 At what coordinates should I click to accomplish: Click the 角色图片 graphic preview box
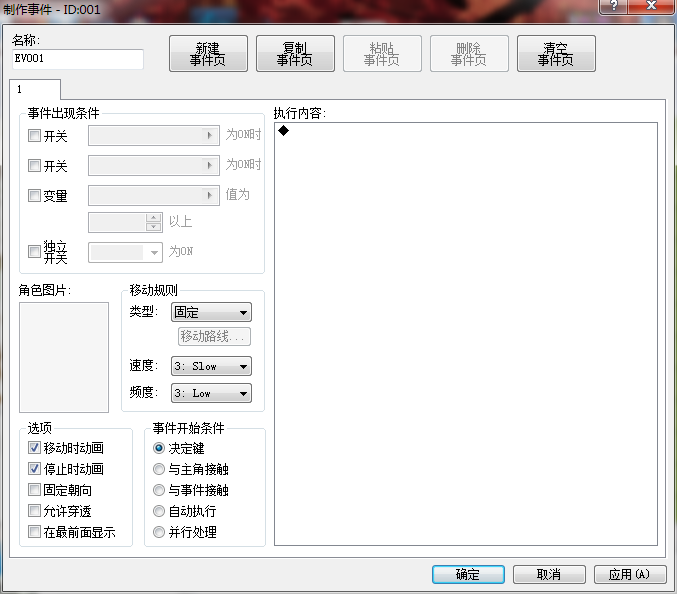click(64, 357)
